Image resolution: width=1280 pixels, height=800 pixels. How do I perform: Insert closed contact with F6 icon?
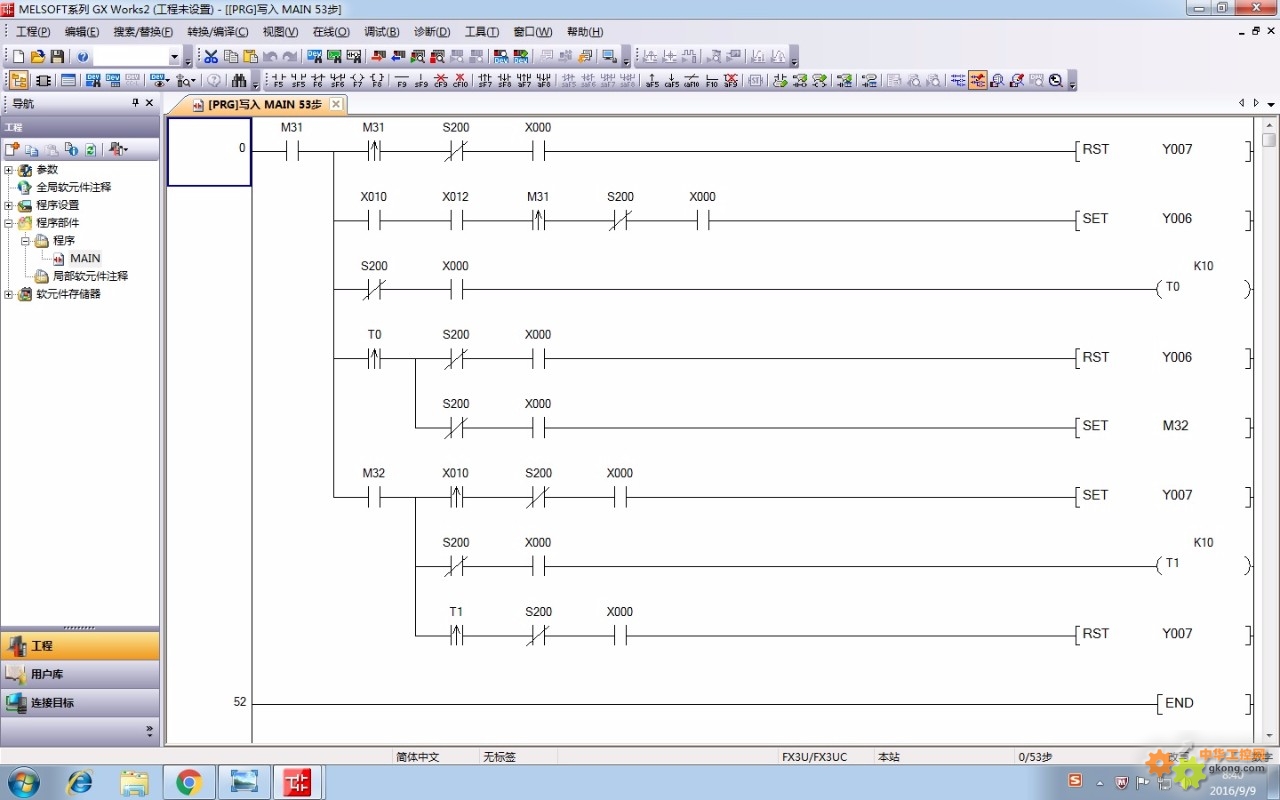click(x=318, y=81)
